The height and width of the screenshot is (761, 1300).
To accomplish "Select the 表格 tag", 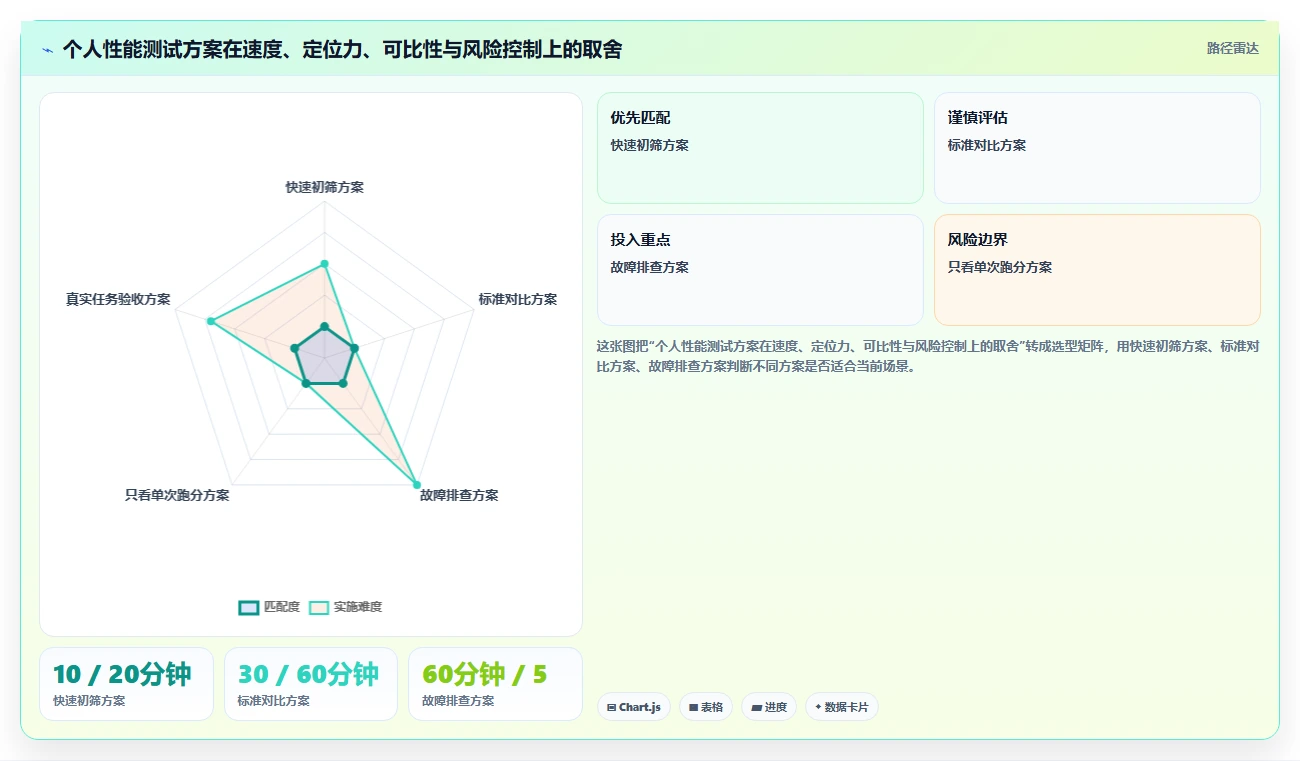I will (x=706, y=707).
